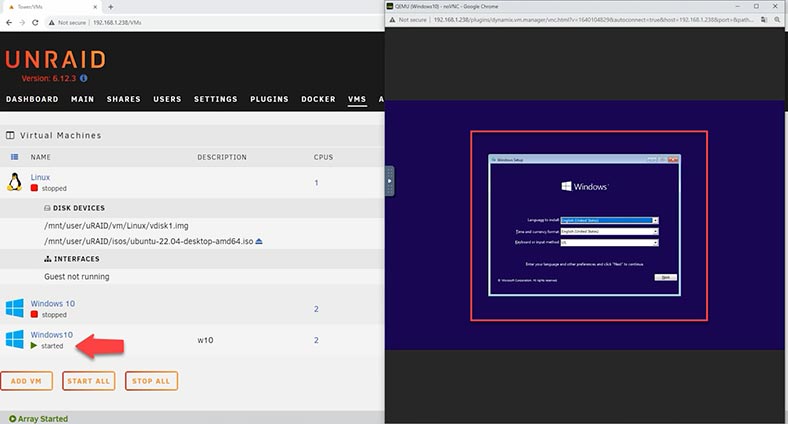788x424 pixels.
Task: Reload the Unraid VMs page
Action: point(35,22)
